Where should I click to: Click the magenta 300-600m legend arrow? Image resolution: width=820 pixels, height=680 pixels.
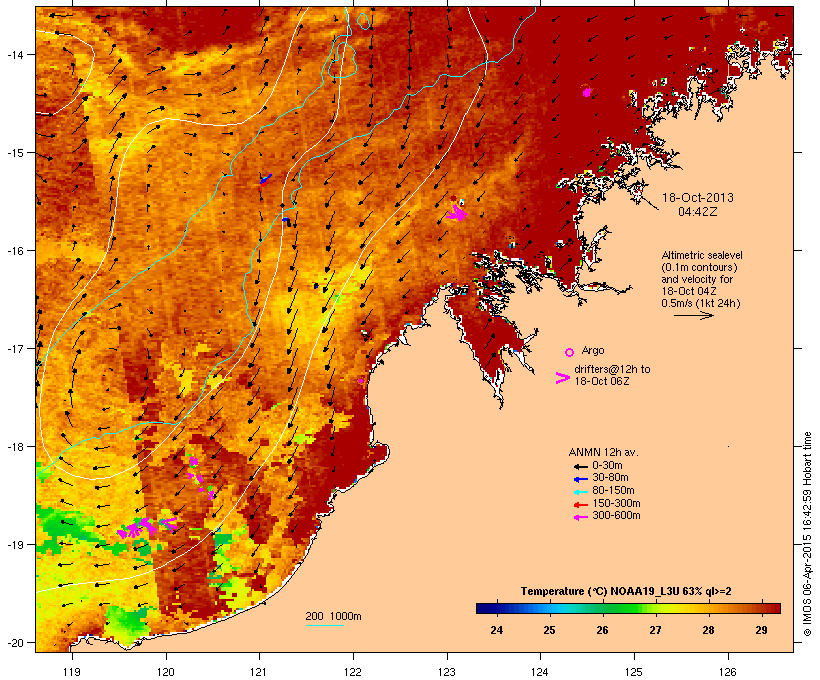(x=580, y=517)
